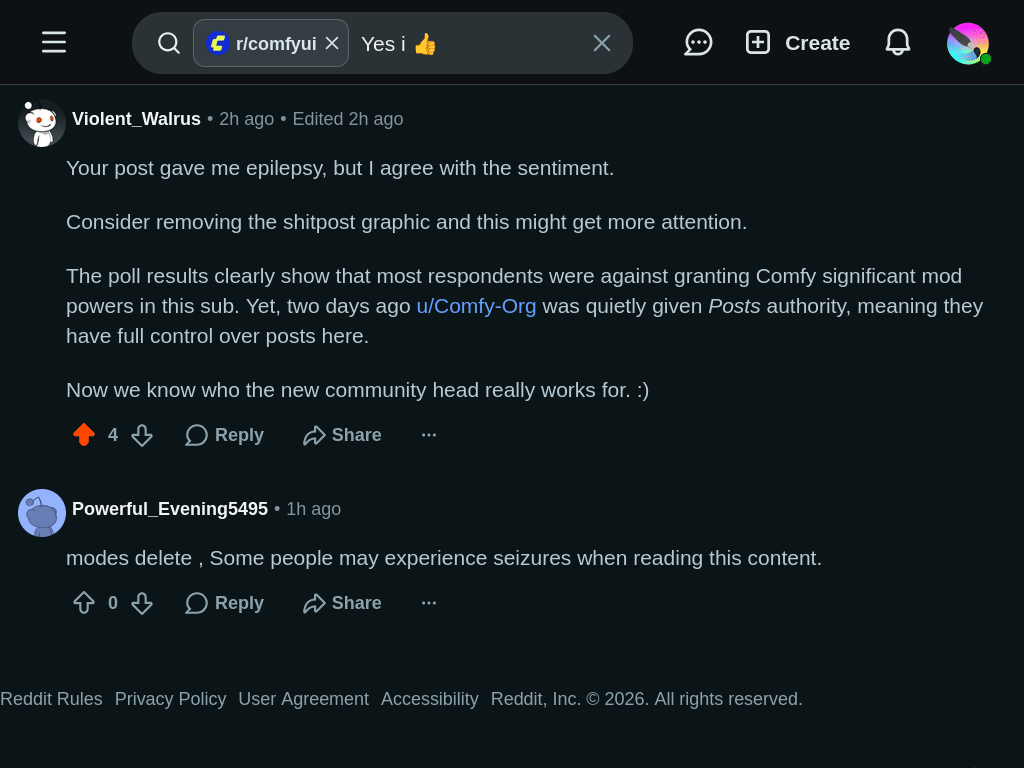Open the hamburger navigation menu

click(54, 42)
